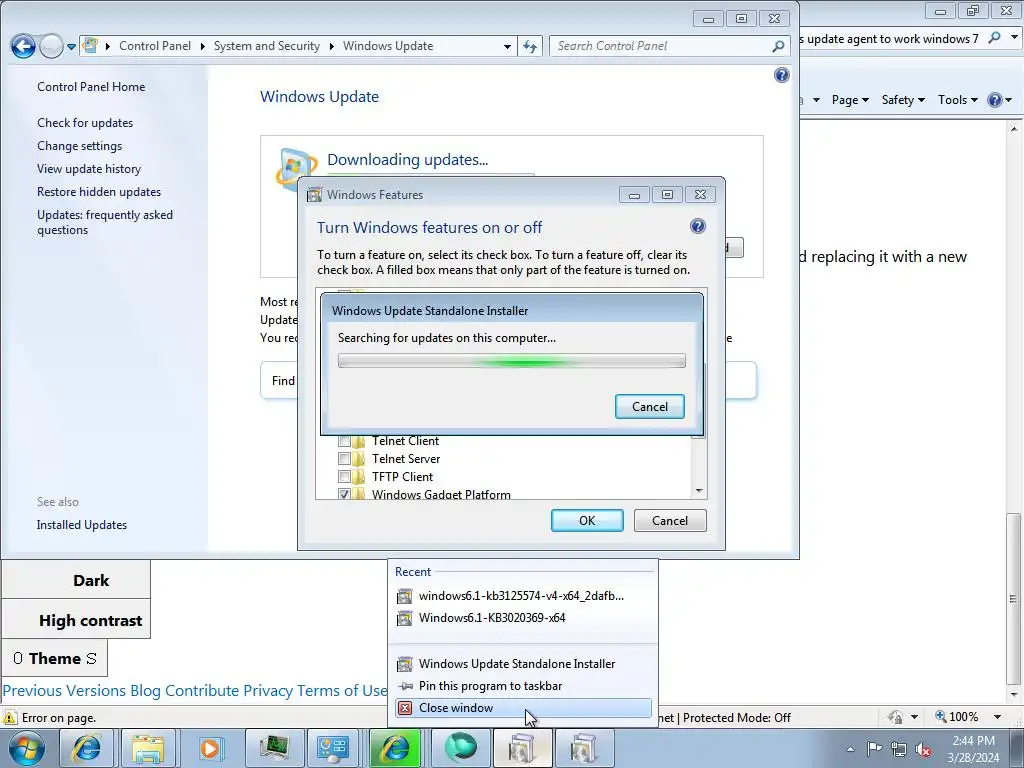Launch Windows Media Player from the taskbar
The width and height of the screenshot is (1024, 768).
pyautogui.click(x=210, y=748)
